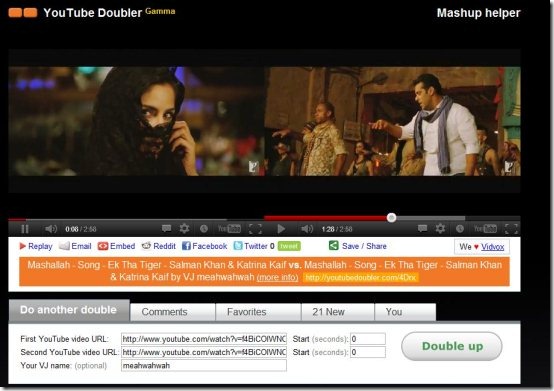Open settings gear on right video
This screenshot has width=554, height=391.
point(440,229)
